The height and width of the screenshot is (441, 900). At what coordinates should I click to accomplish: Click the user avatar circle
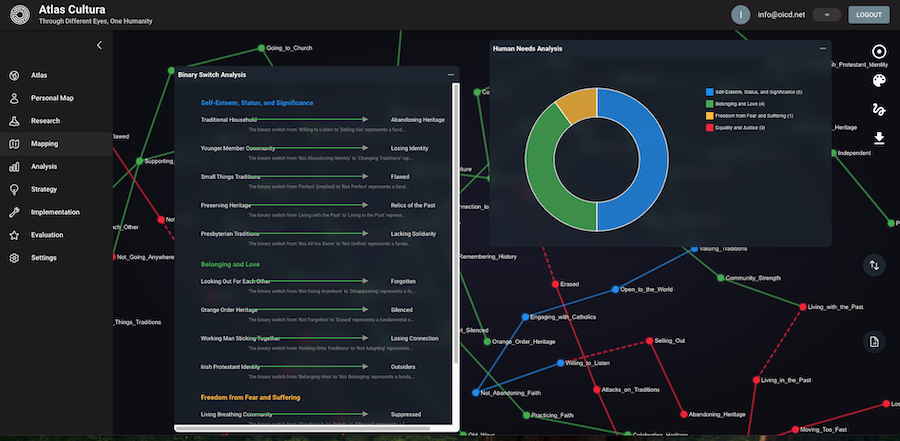[740, 15]
